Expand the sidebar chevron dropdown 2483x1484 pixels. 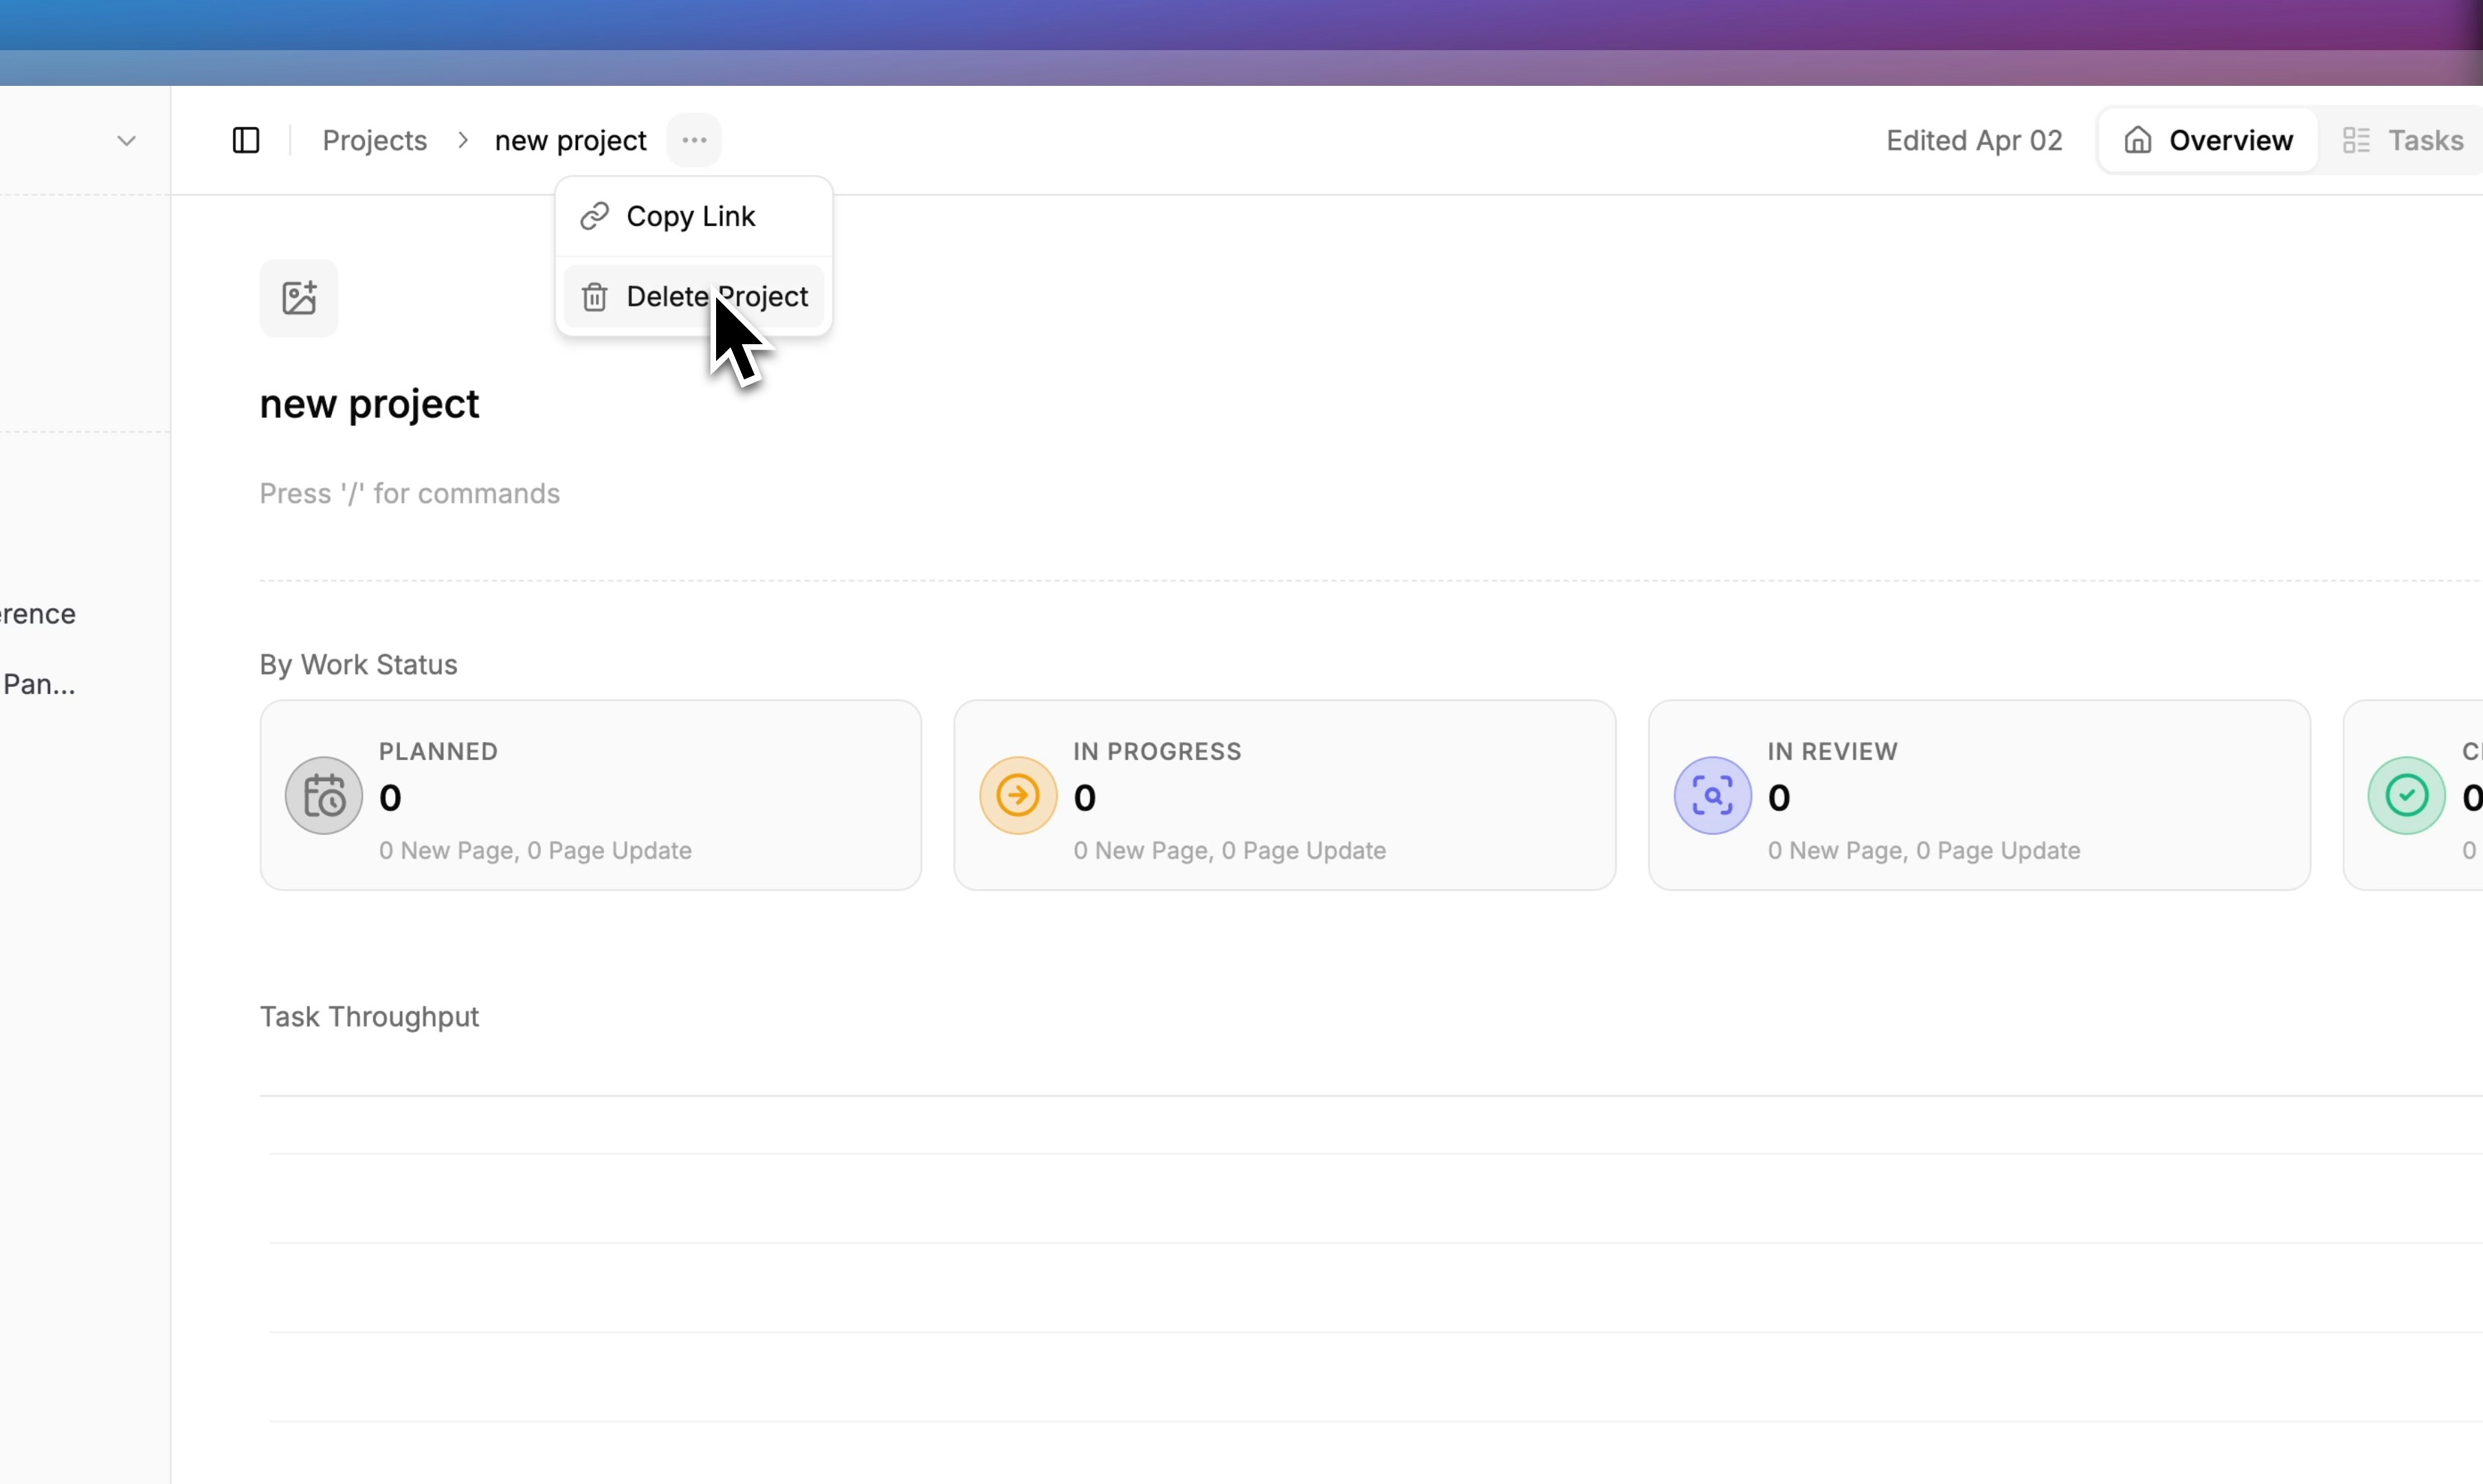coord(126,140)
